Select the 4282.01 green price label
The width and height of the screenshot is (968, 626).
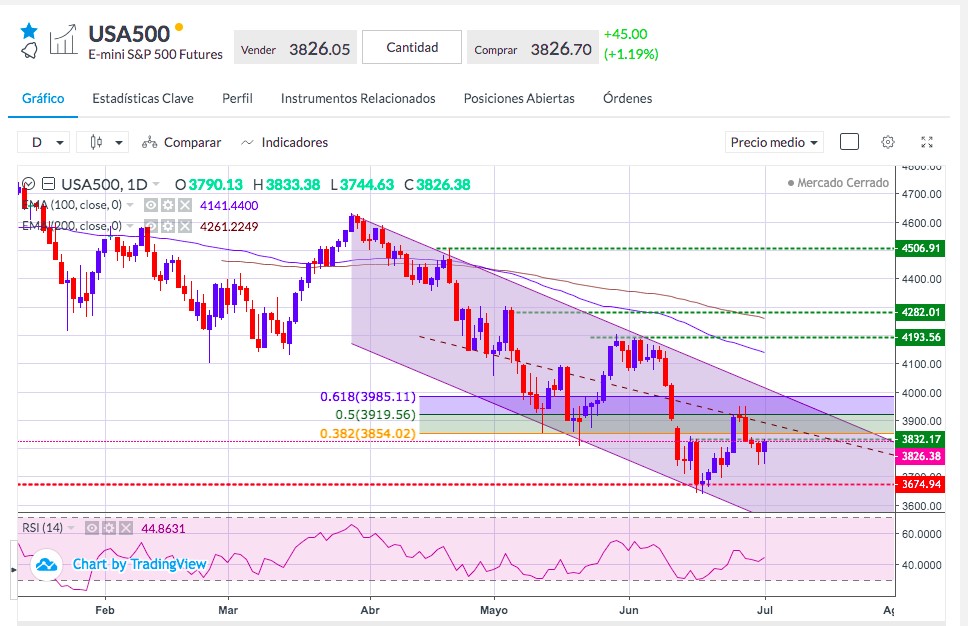[x=920, y=312]
